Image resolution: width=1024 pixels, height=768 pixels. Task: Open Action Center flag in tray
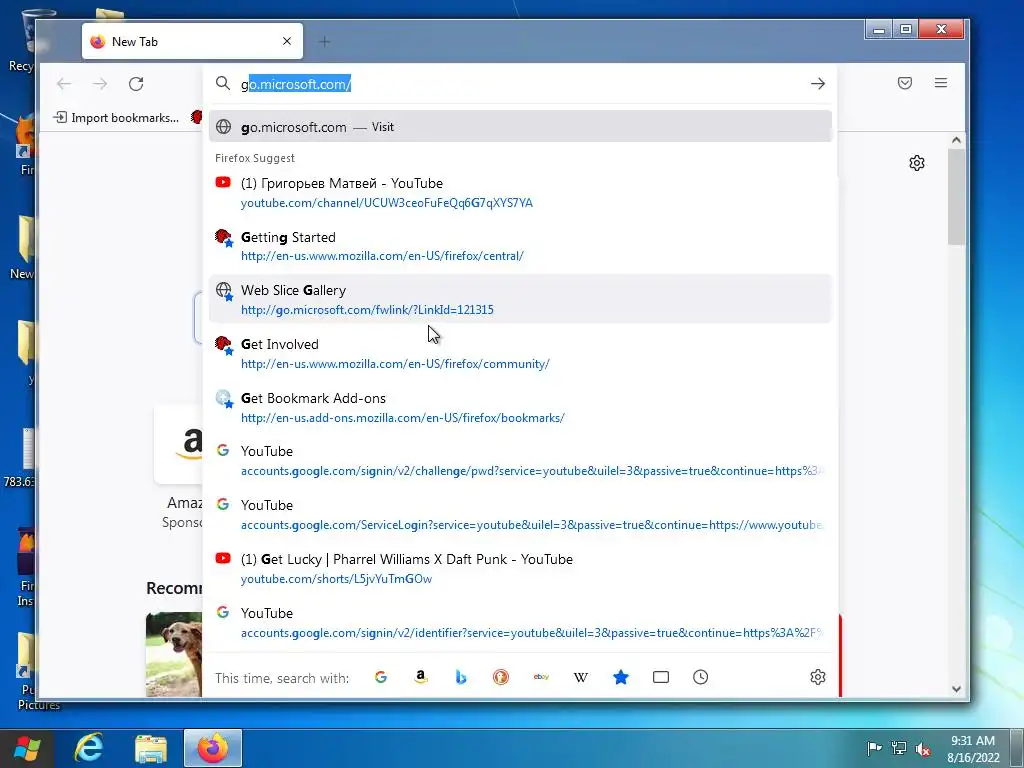pos(874,748)
